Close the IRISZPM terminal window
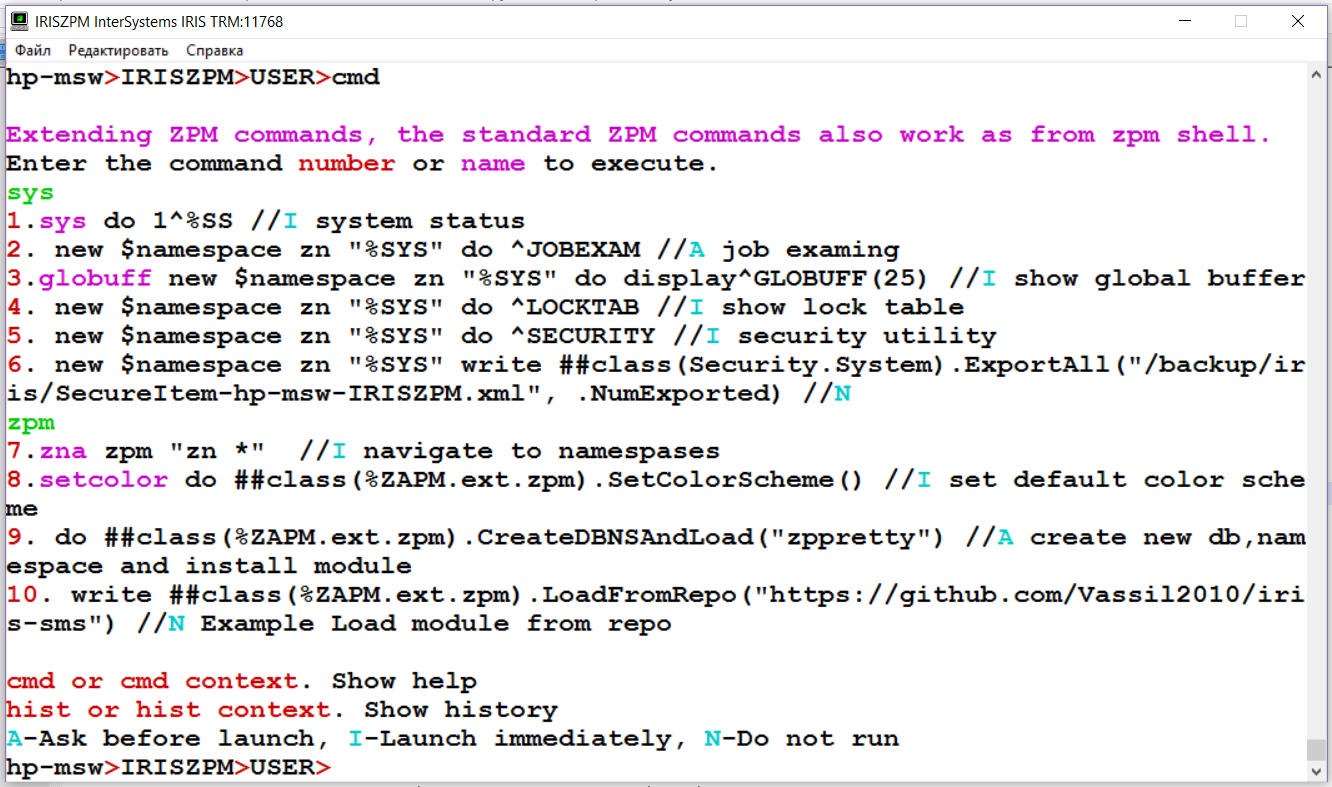Image resolution: width=1332 pixels, height=787 pixels. (x=1297, y=21)
